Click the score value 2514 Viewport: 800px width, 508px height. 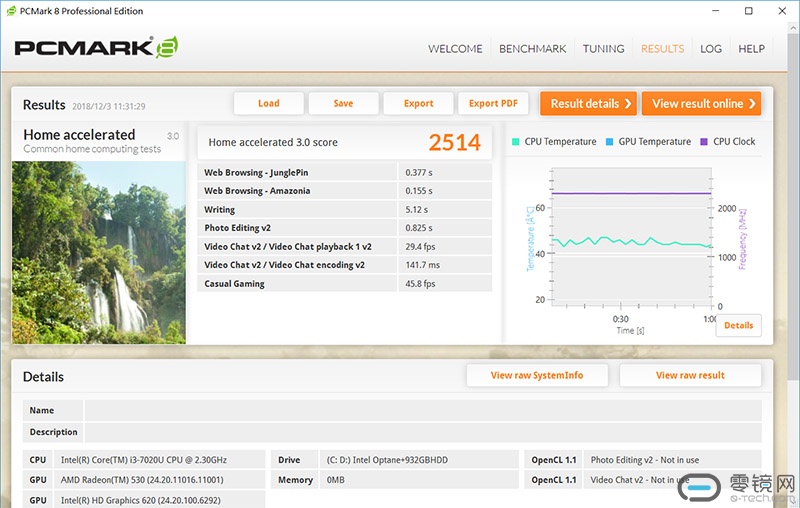pyautogui.click(x=454, y=142)
